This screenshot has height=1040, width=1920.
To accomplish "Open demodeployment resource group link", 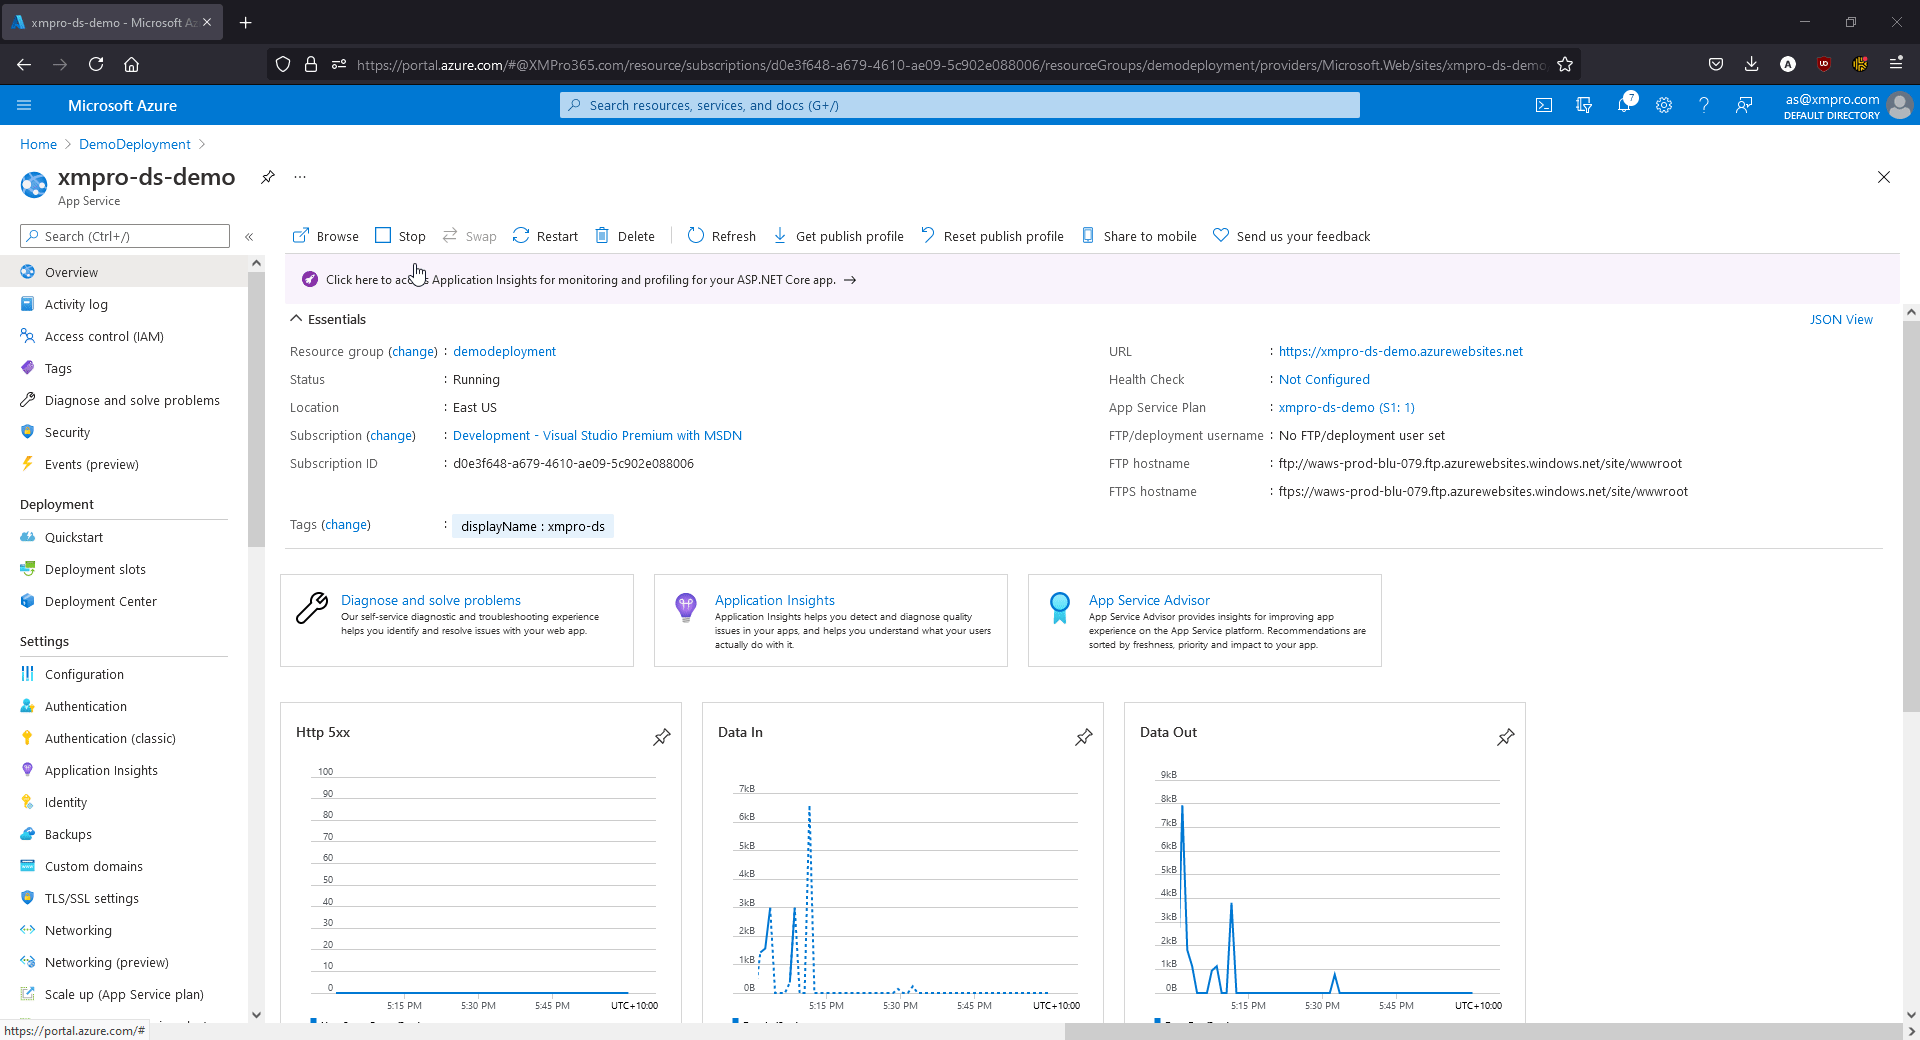I will pyautogui.click(x=504, y=351).
